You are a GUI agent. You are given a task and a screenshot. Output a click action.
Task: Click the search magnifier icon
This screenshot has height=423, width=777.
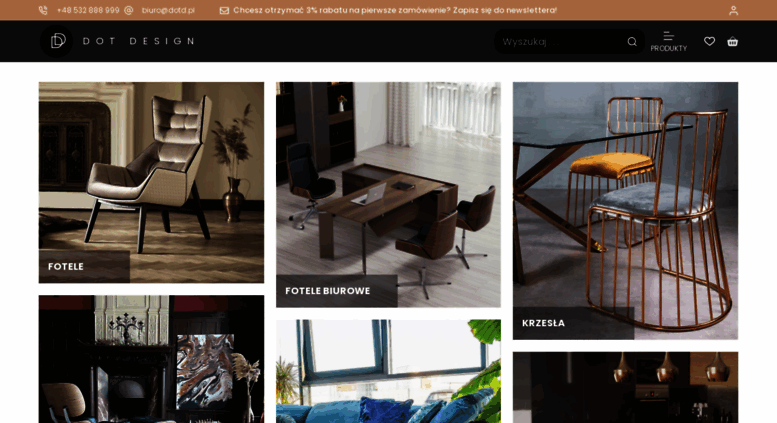[x=632, y=42]
